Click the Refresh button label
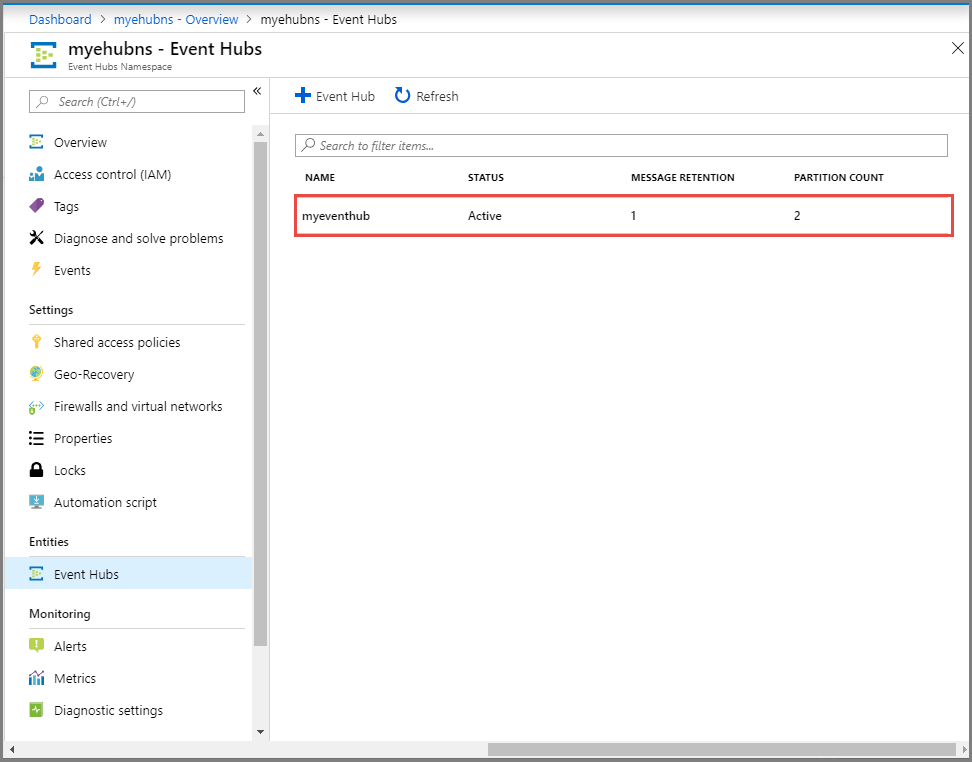 point(437,96)
